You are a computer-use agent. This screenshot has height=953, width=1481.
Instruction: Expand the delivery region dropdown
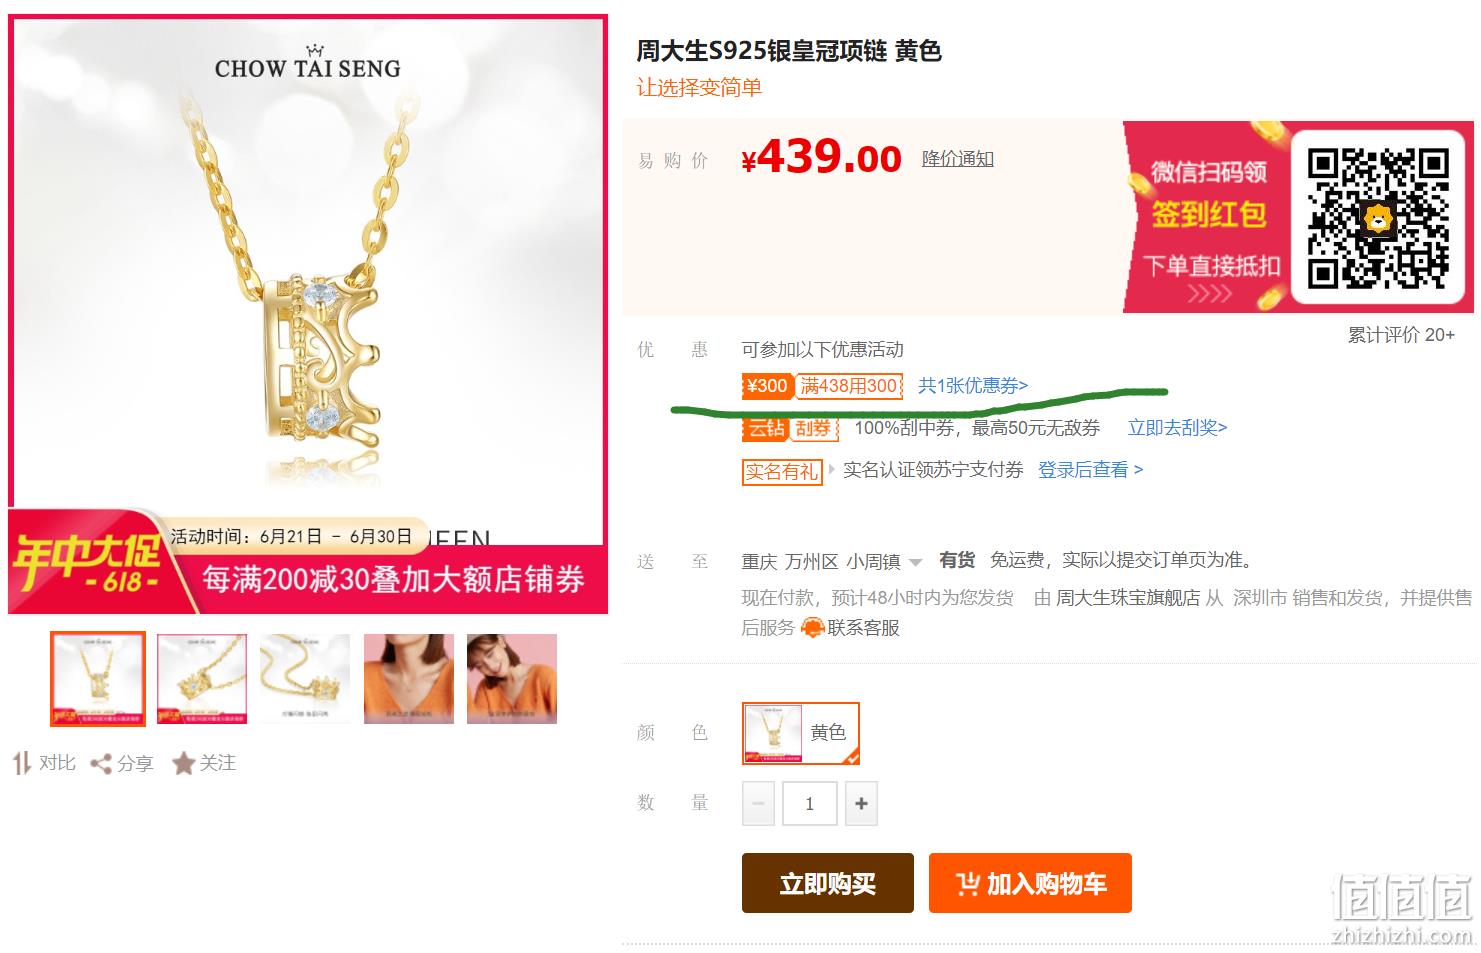915,562
